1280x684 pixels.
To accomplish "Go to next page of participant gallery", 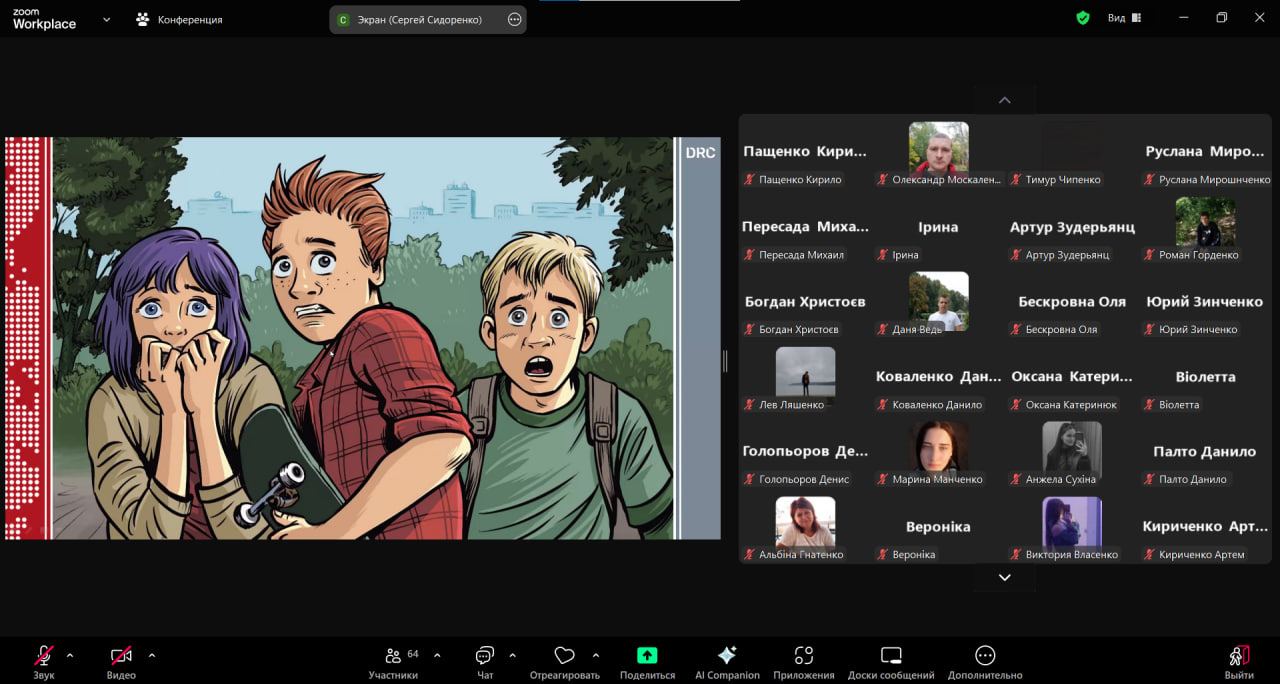I will 1005,577.
